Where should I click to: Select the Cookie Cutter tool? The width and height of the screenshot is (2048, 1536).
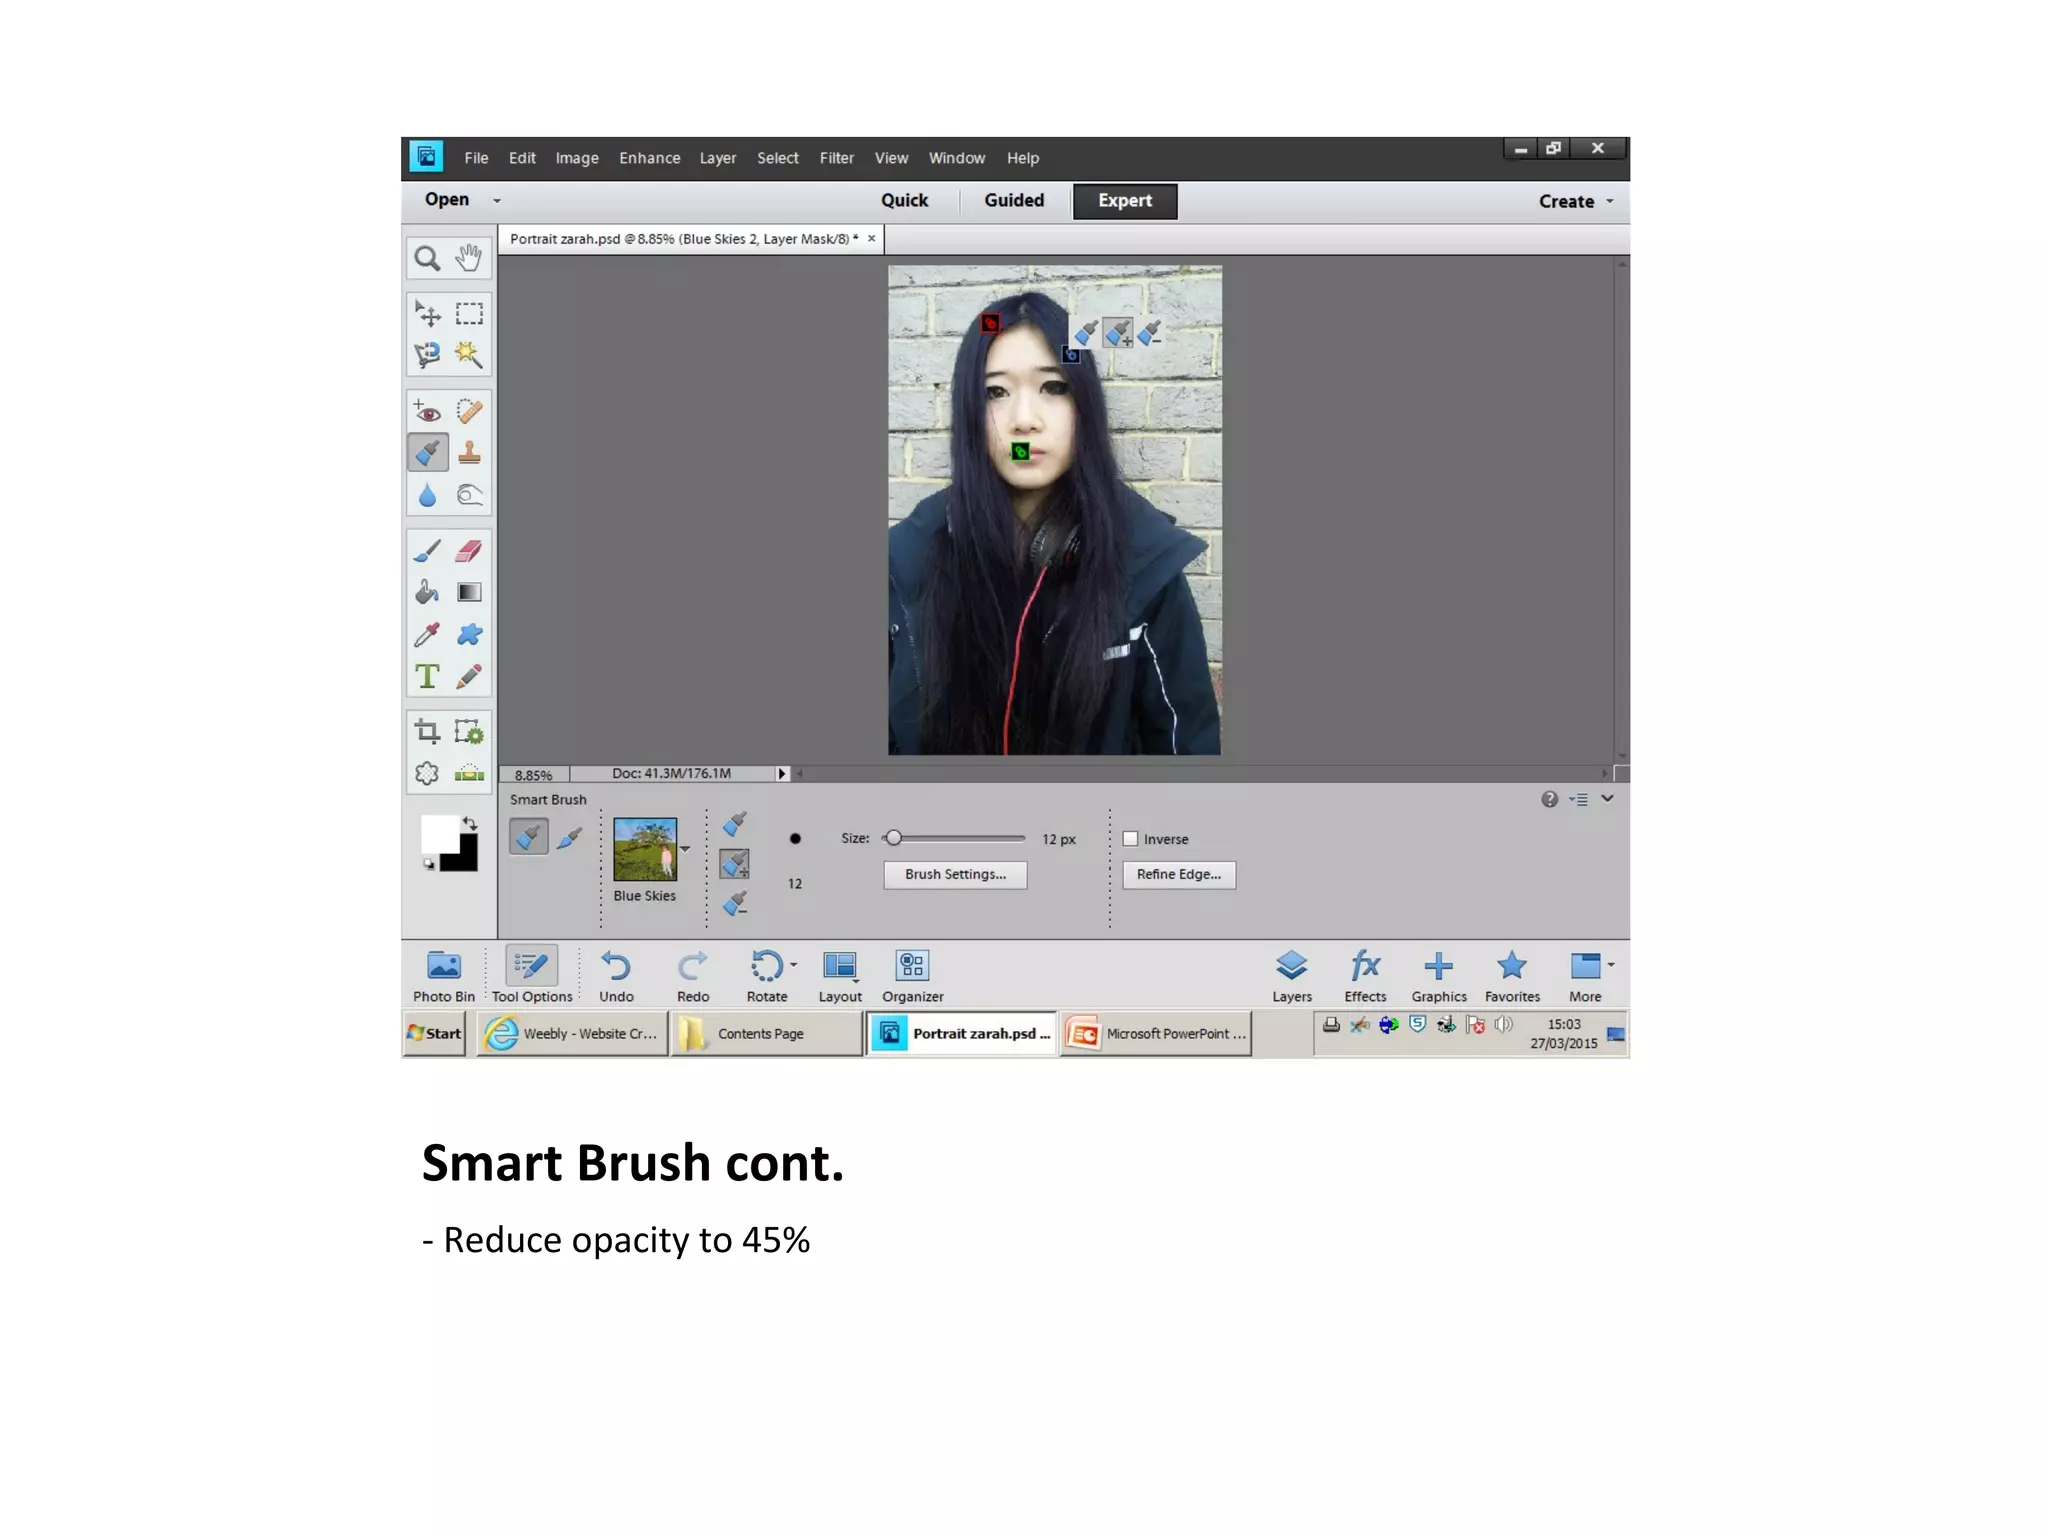coord(427,773)
